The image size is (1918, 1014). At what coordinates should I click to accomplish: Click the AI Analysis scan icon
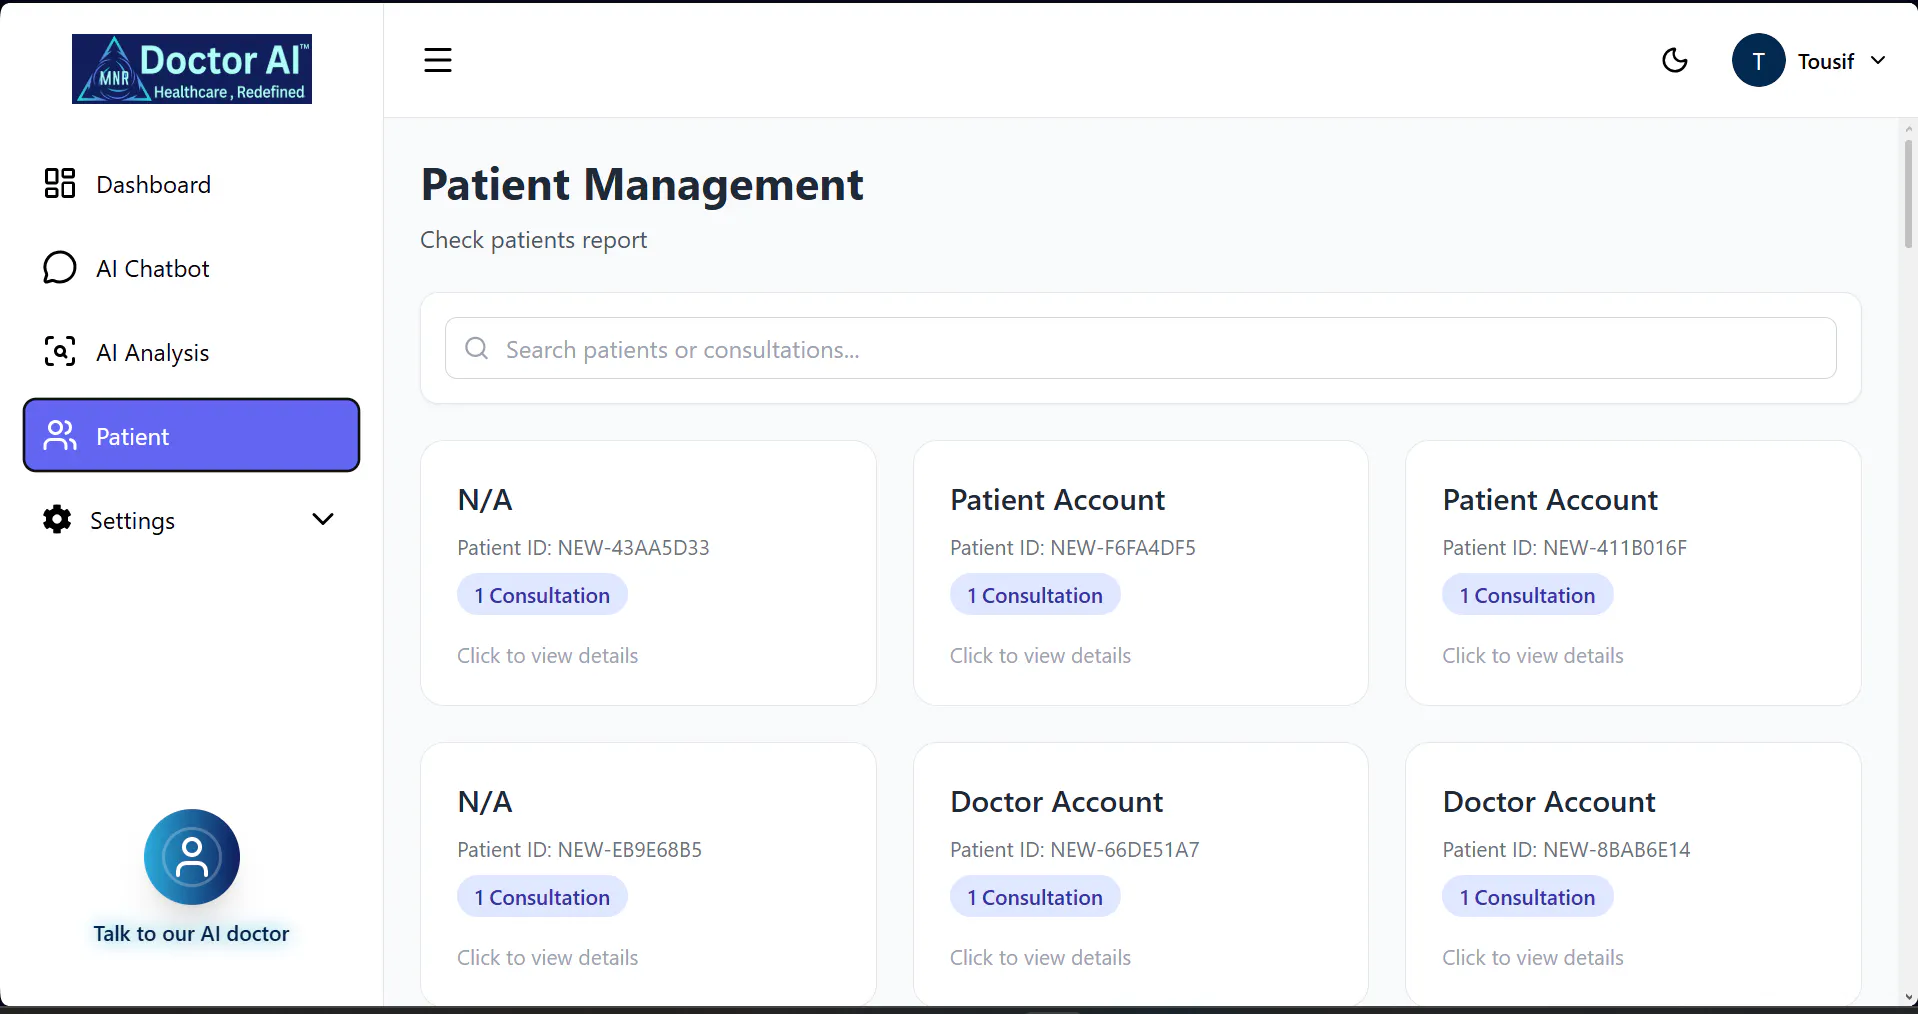point(60,351)
